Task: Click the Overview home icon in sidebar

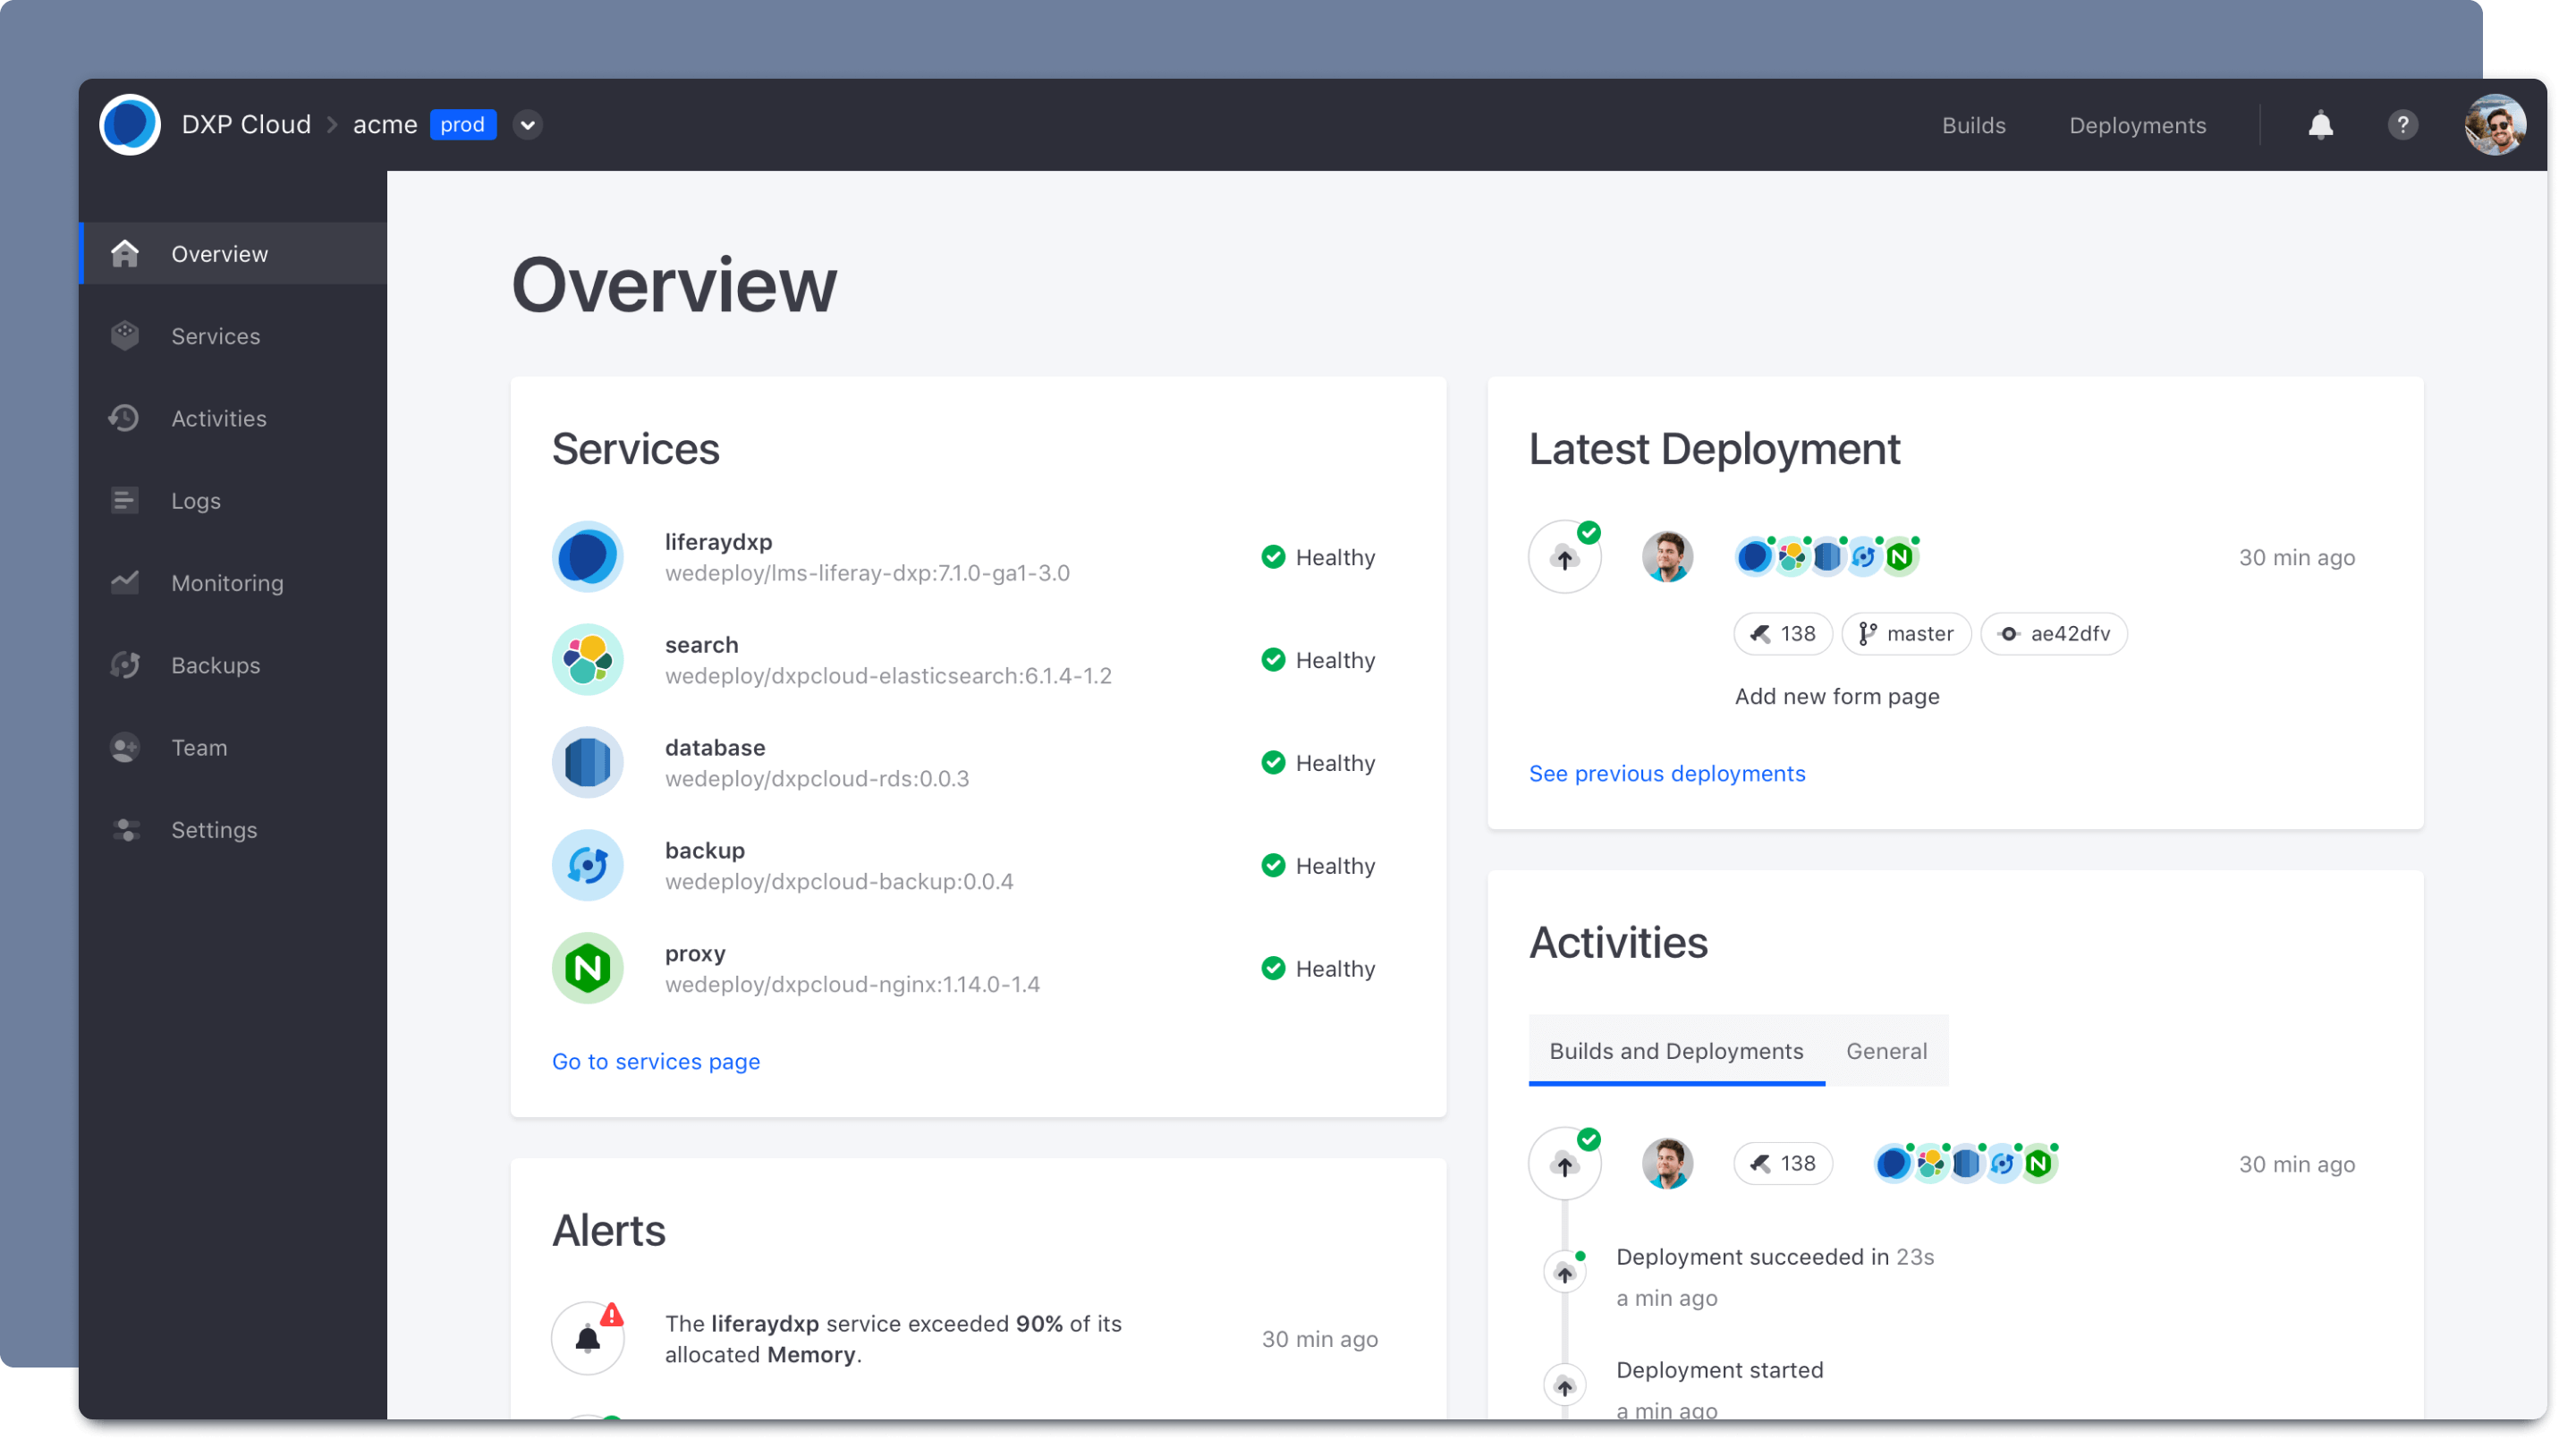Action: point(125,254)
